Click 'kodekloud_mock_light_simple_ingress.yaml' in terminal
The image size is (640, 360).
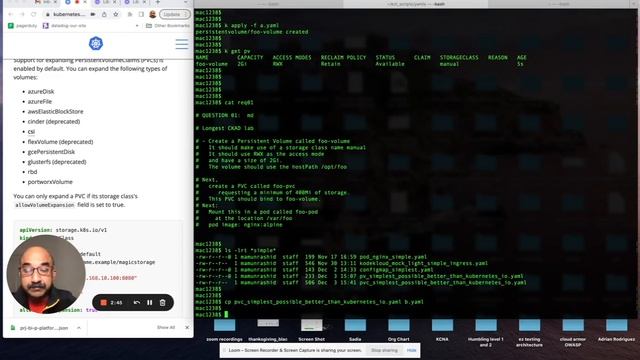(x=423, y=263)
